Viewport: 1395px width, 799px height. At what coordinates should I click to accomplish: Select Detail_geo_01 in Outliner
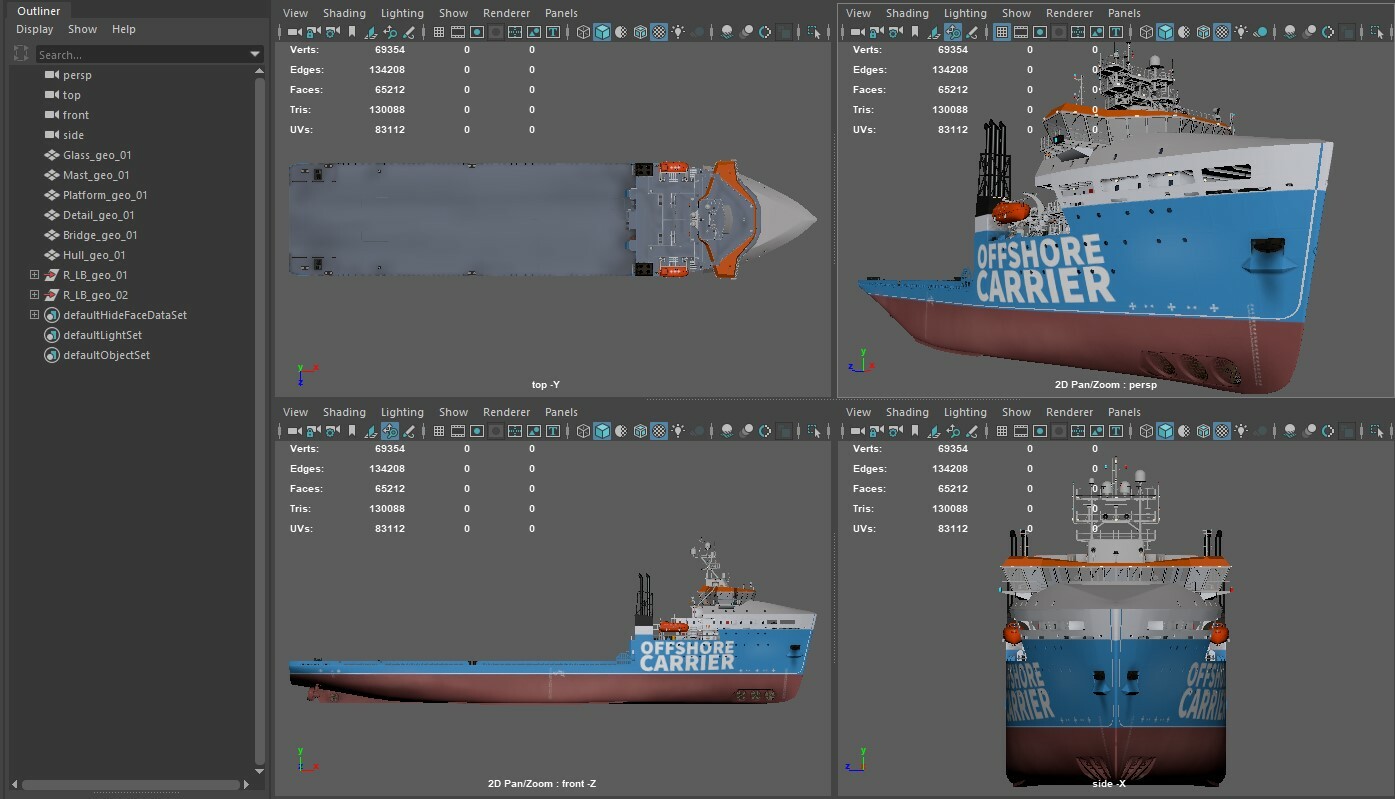(x=98, y=215)
